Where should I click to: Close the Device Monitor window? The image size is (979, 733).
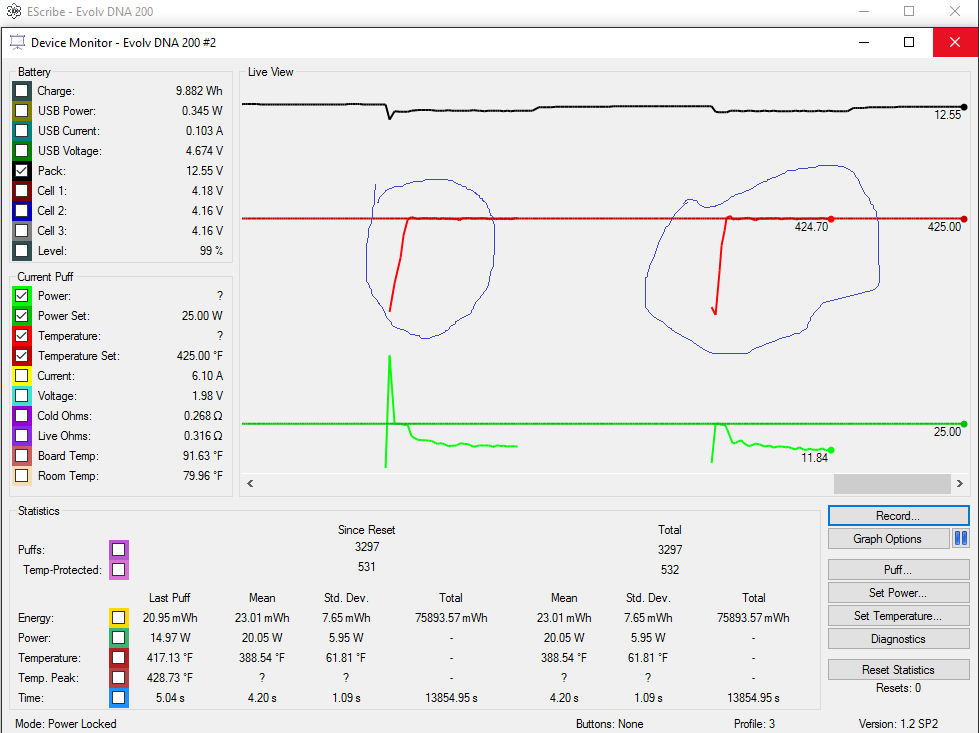click(955, 42)
